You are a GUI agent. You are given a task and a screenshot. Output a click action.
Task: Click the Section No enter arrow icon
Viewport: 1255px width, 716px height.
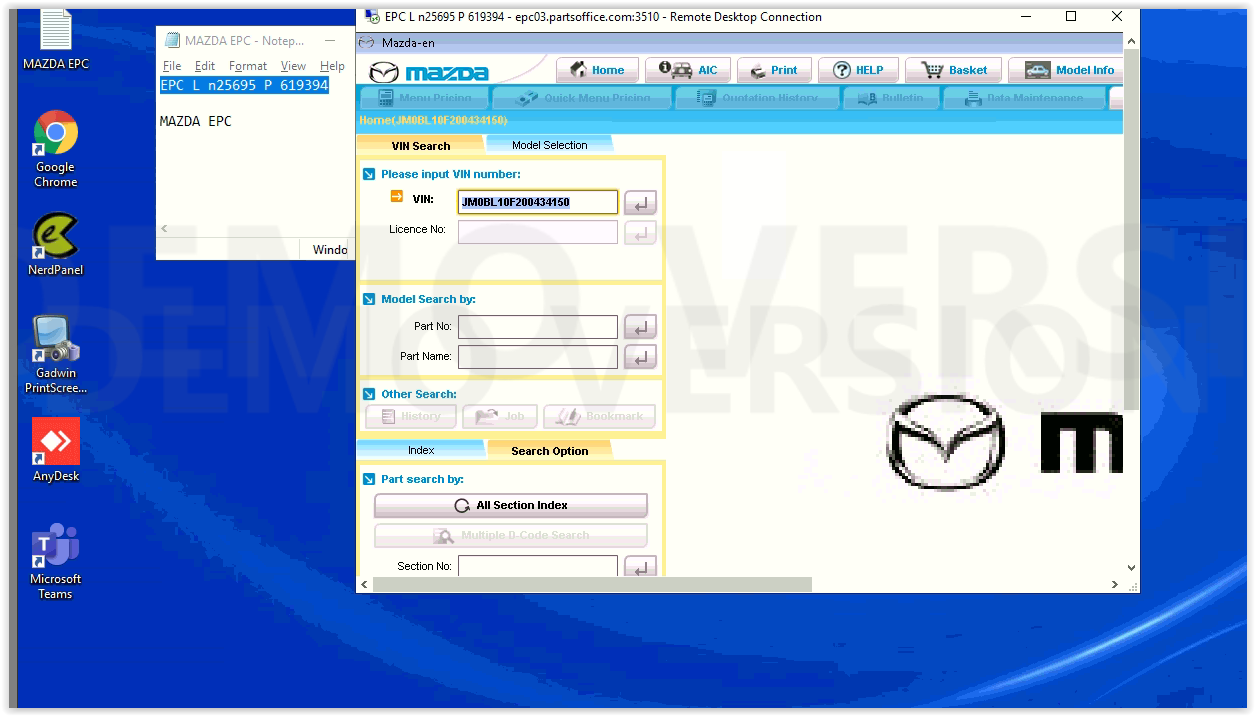640,567
